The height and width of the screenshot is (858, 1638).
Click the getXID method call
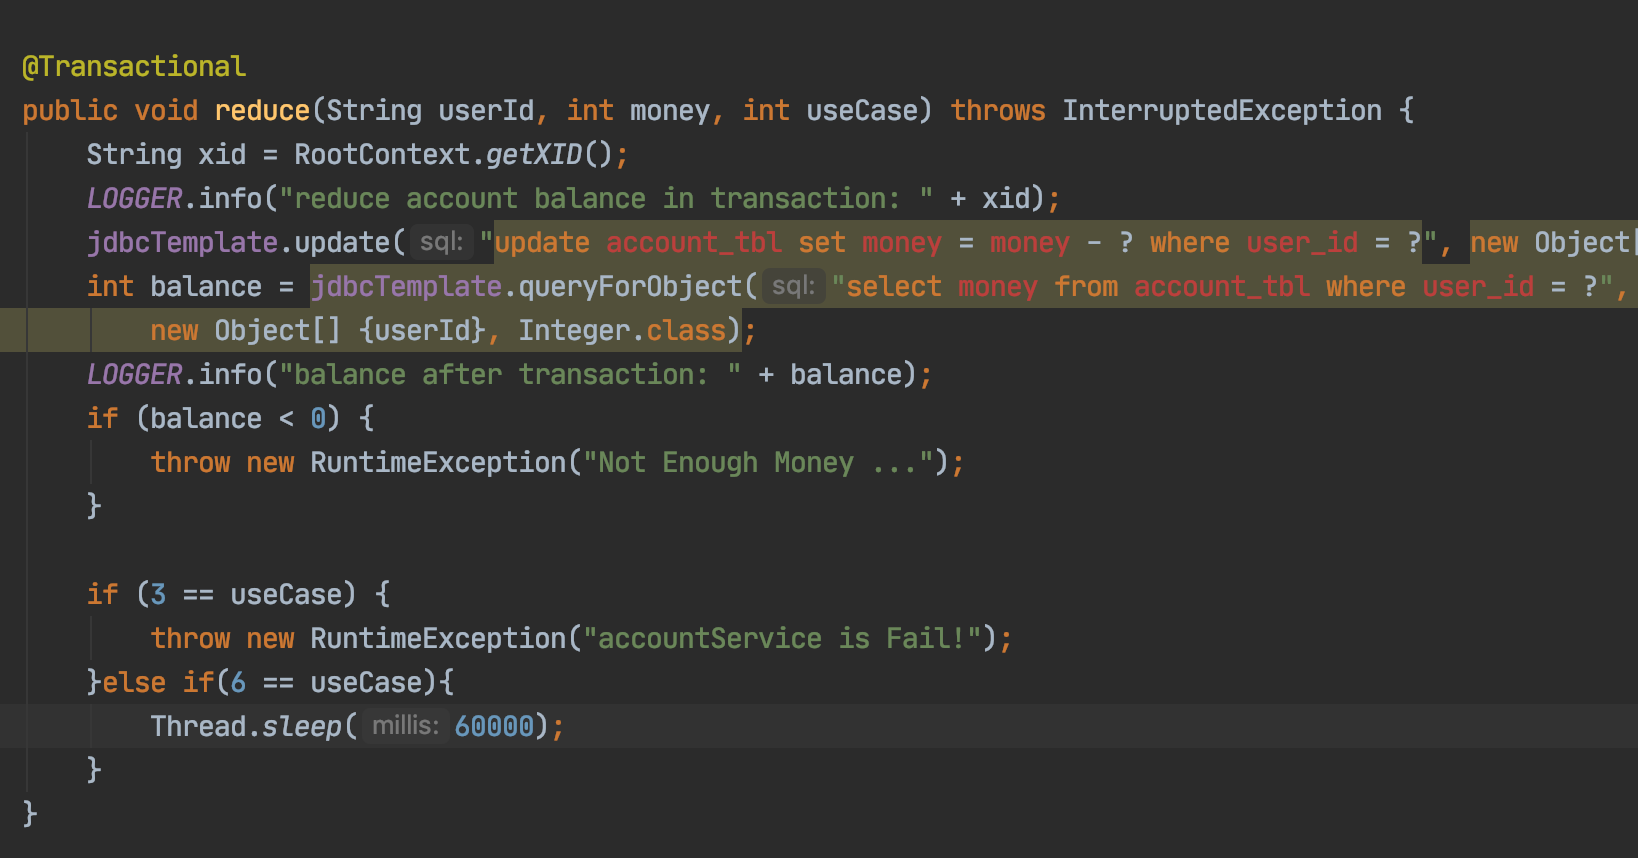(x=533, y=155)
